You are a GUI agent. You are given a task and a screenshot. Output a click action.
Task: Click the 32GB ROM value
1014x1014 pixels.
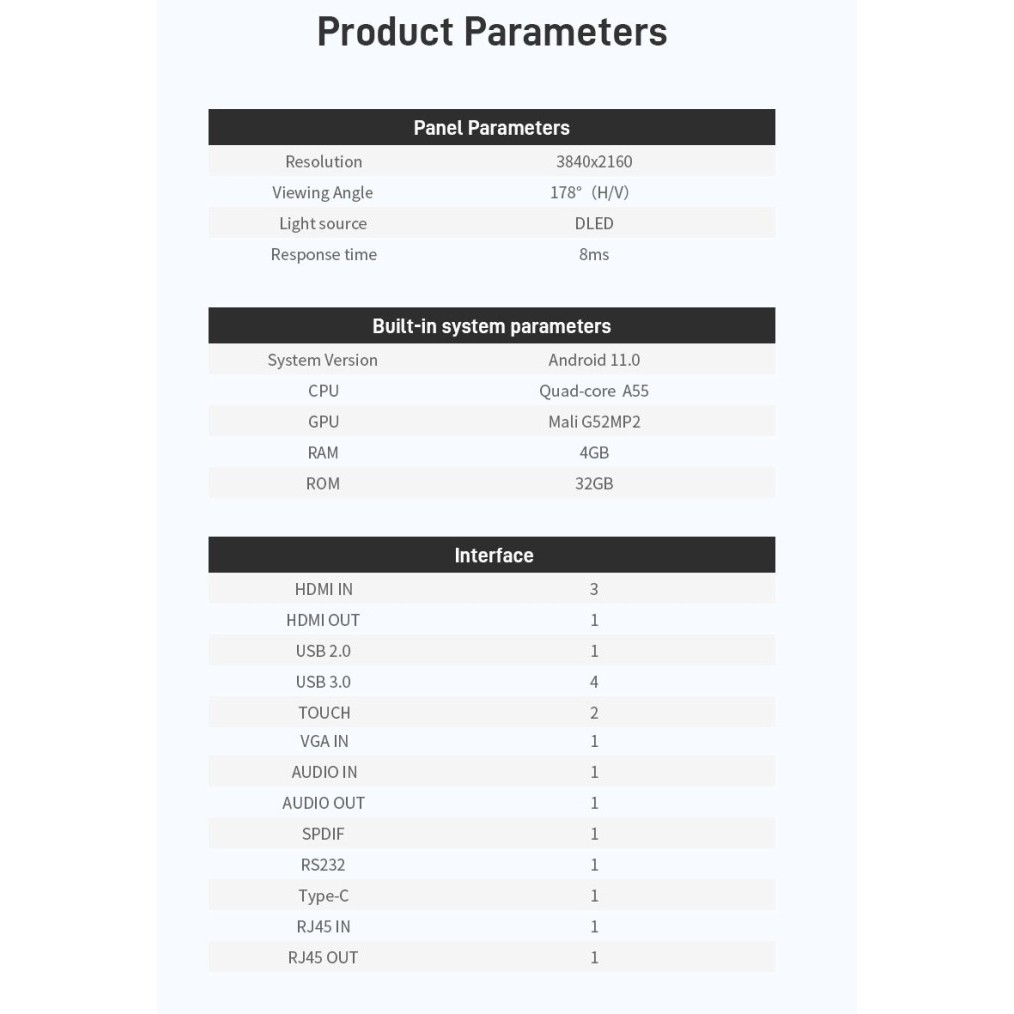click(x=594, y=484)
